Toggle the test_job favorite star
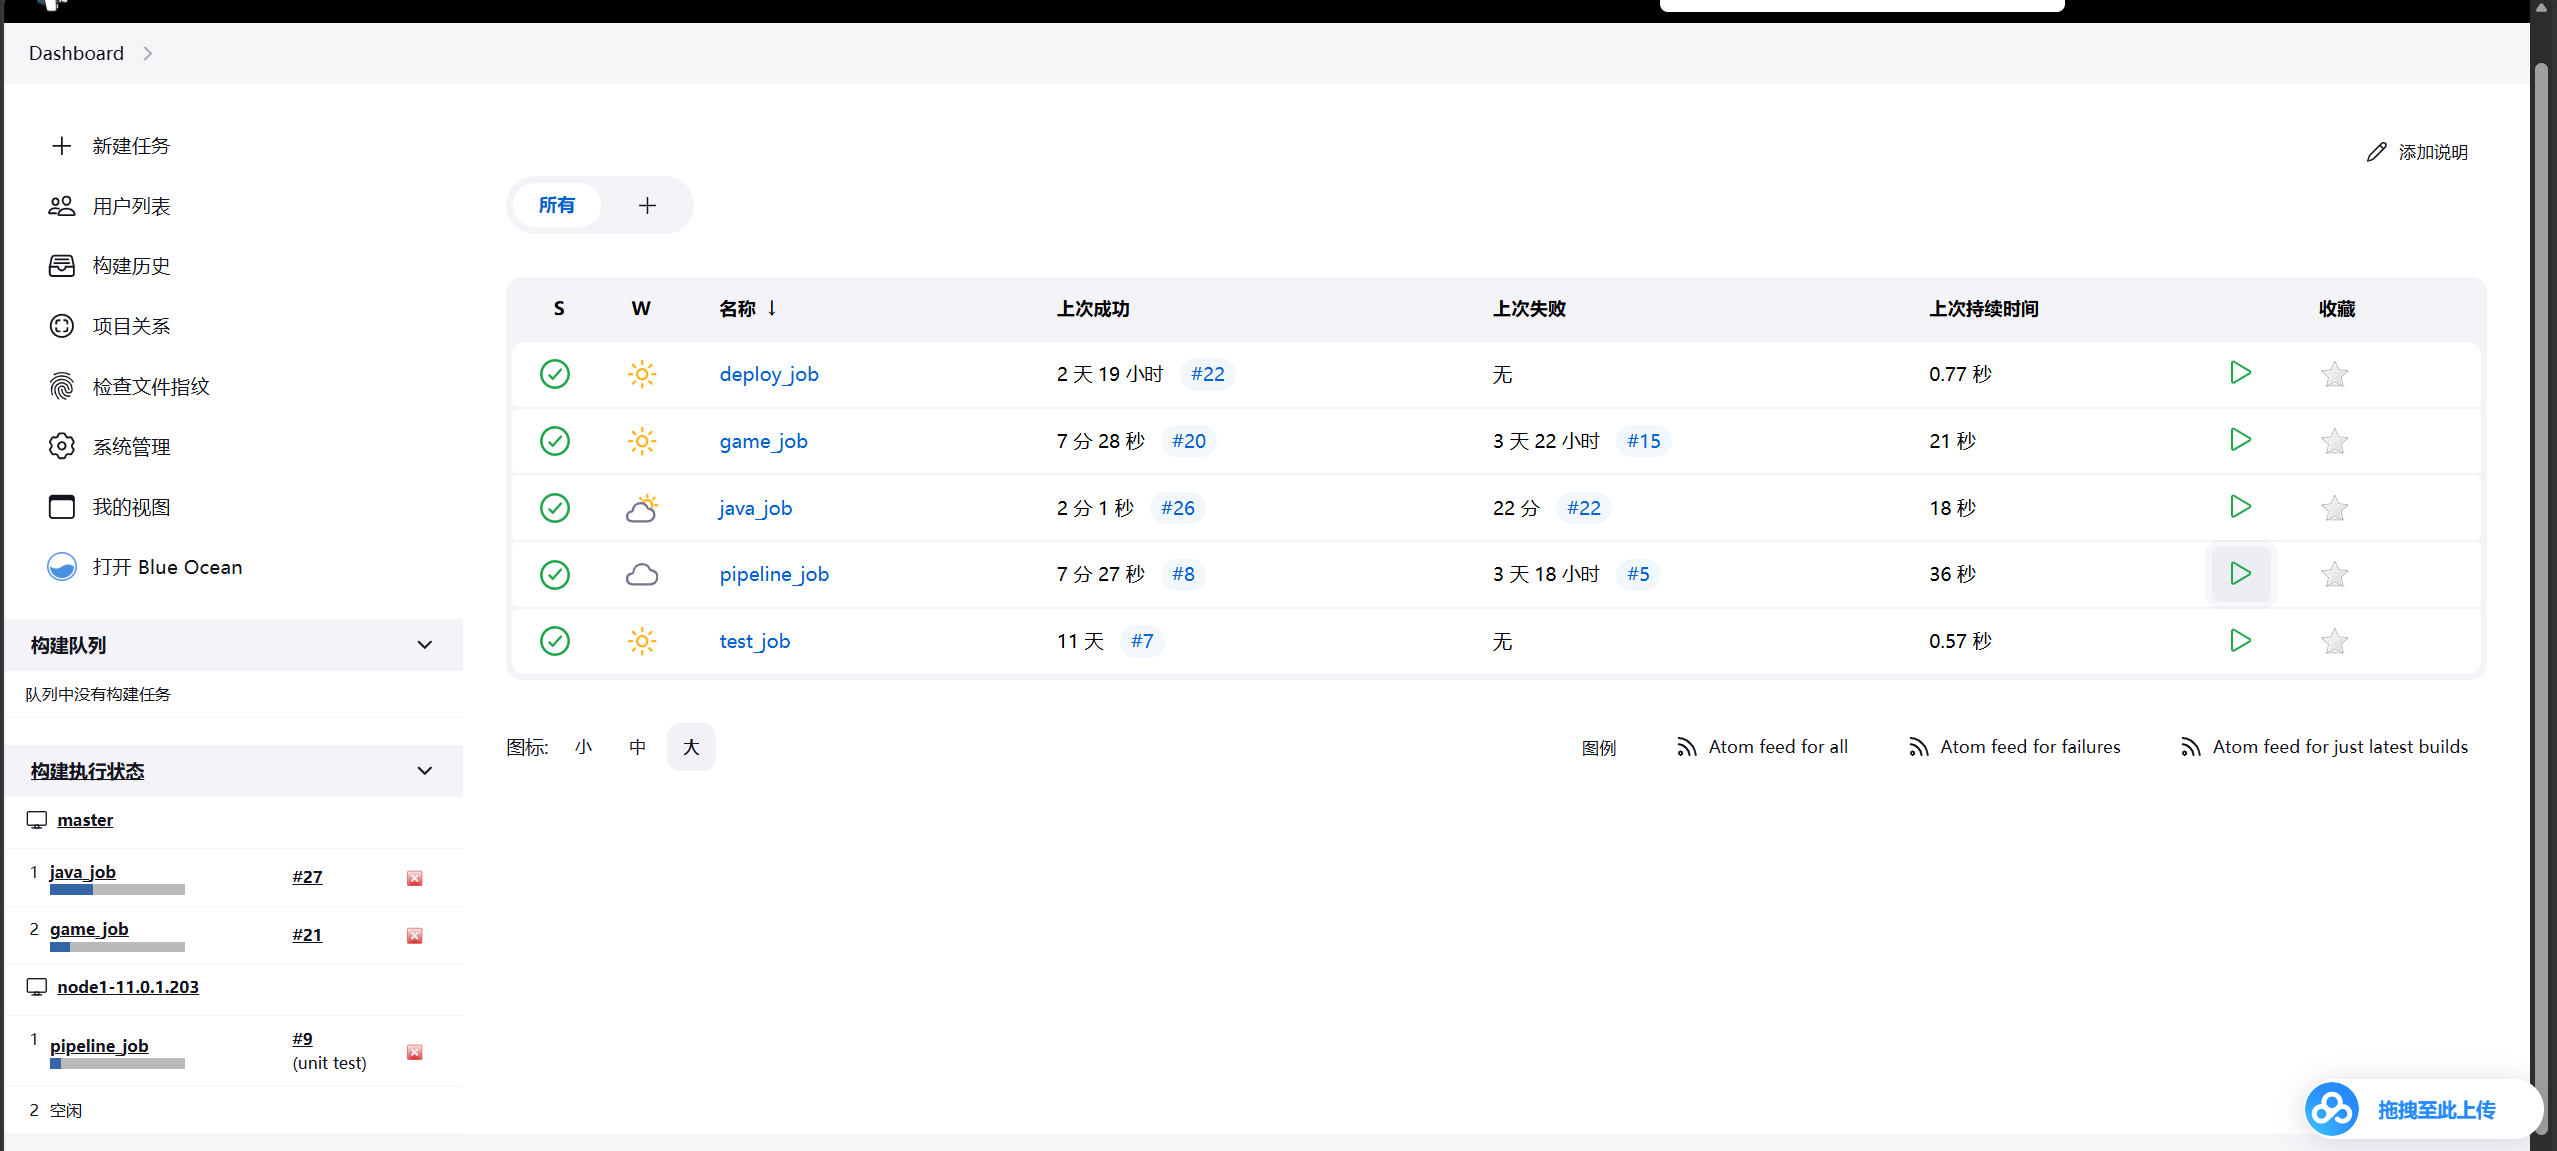The image size is (2557, 1151). (x=2334, y=641)
